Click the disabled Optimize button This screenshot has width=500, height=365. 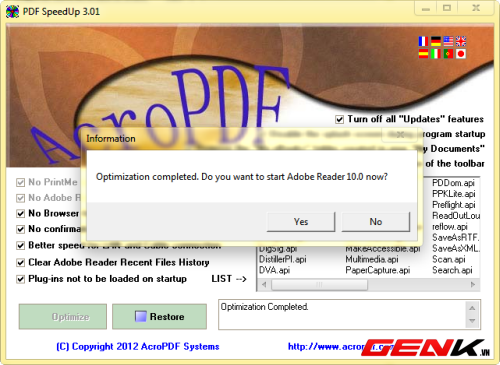coord(63,316)
